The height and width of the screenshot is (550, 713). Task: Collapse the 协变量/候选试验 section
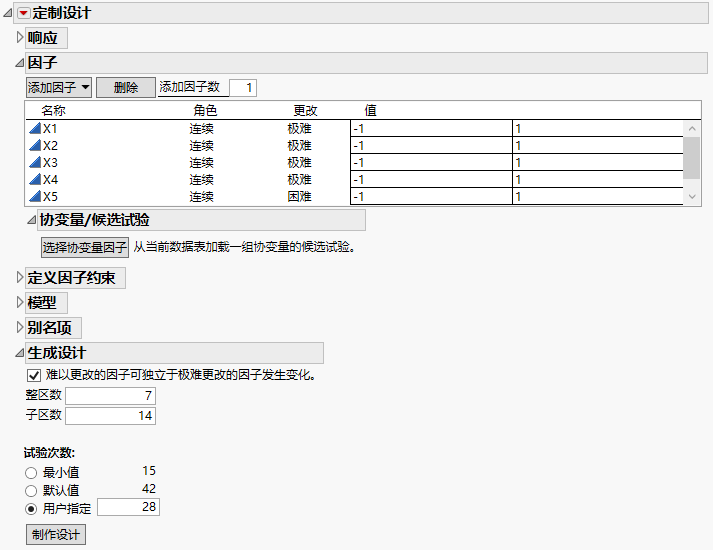pyautogui.click(x=31, y=220)
